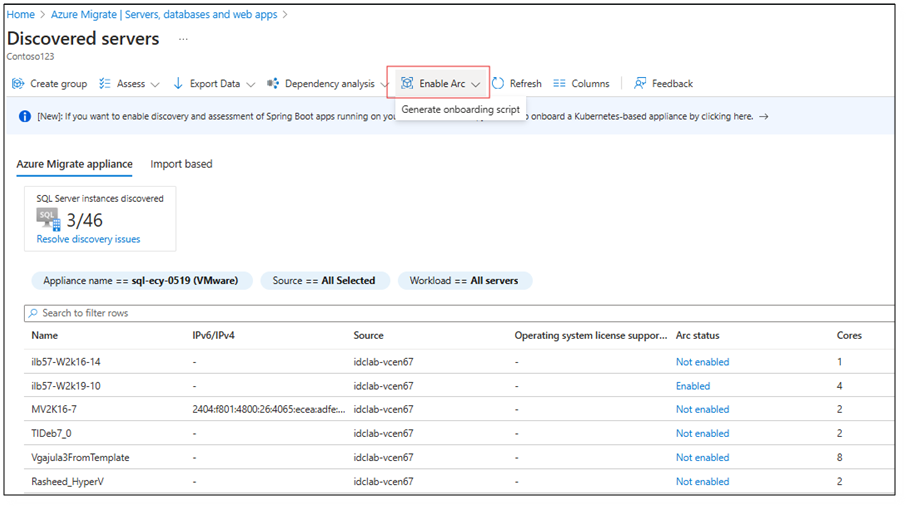Click the 3/46 SQL instances count

point(84,221)
